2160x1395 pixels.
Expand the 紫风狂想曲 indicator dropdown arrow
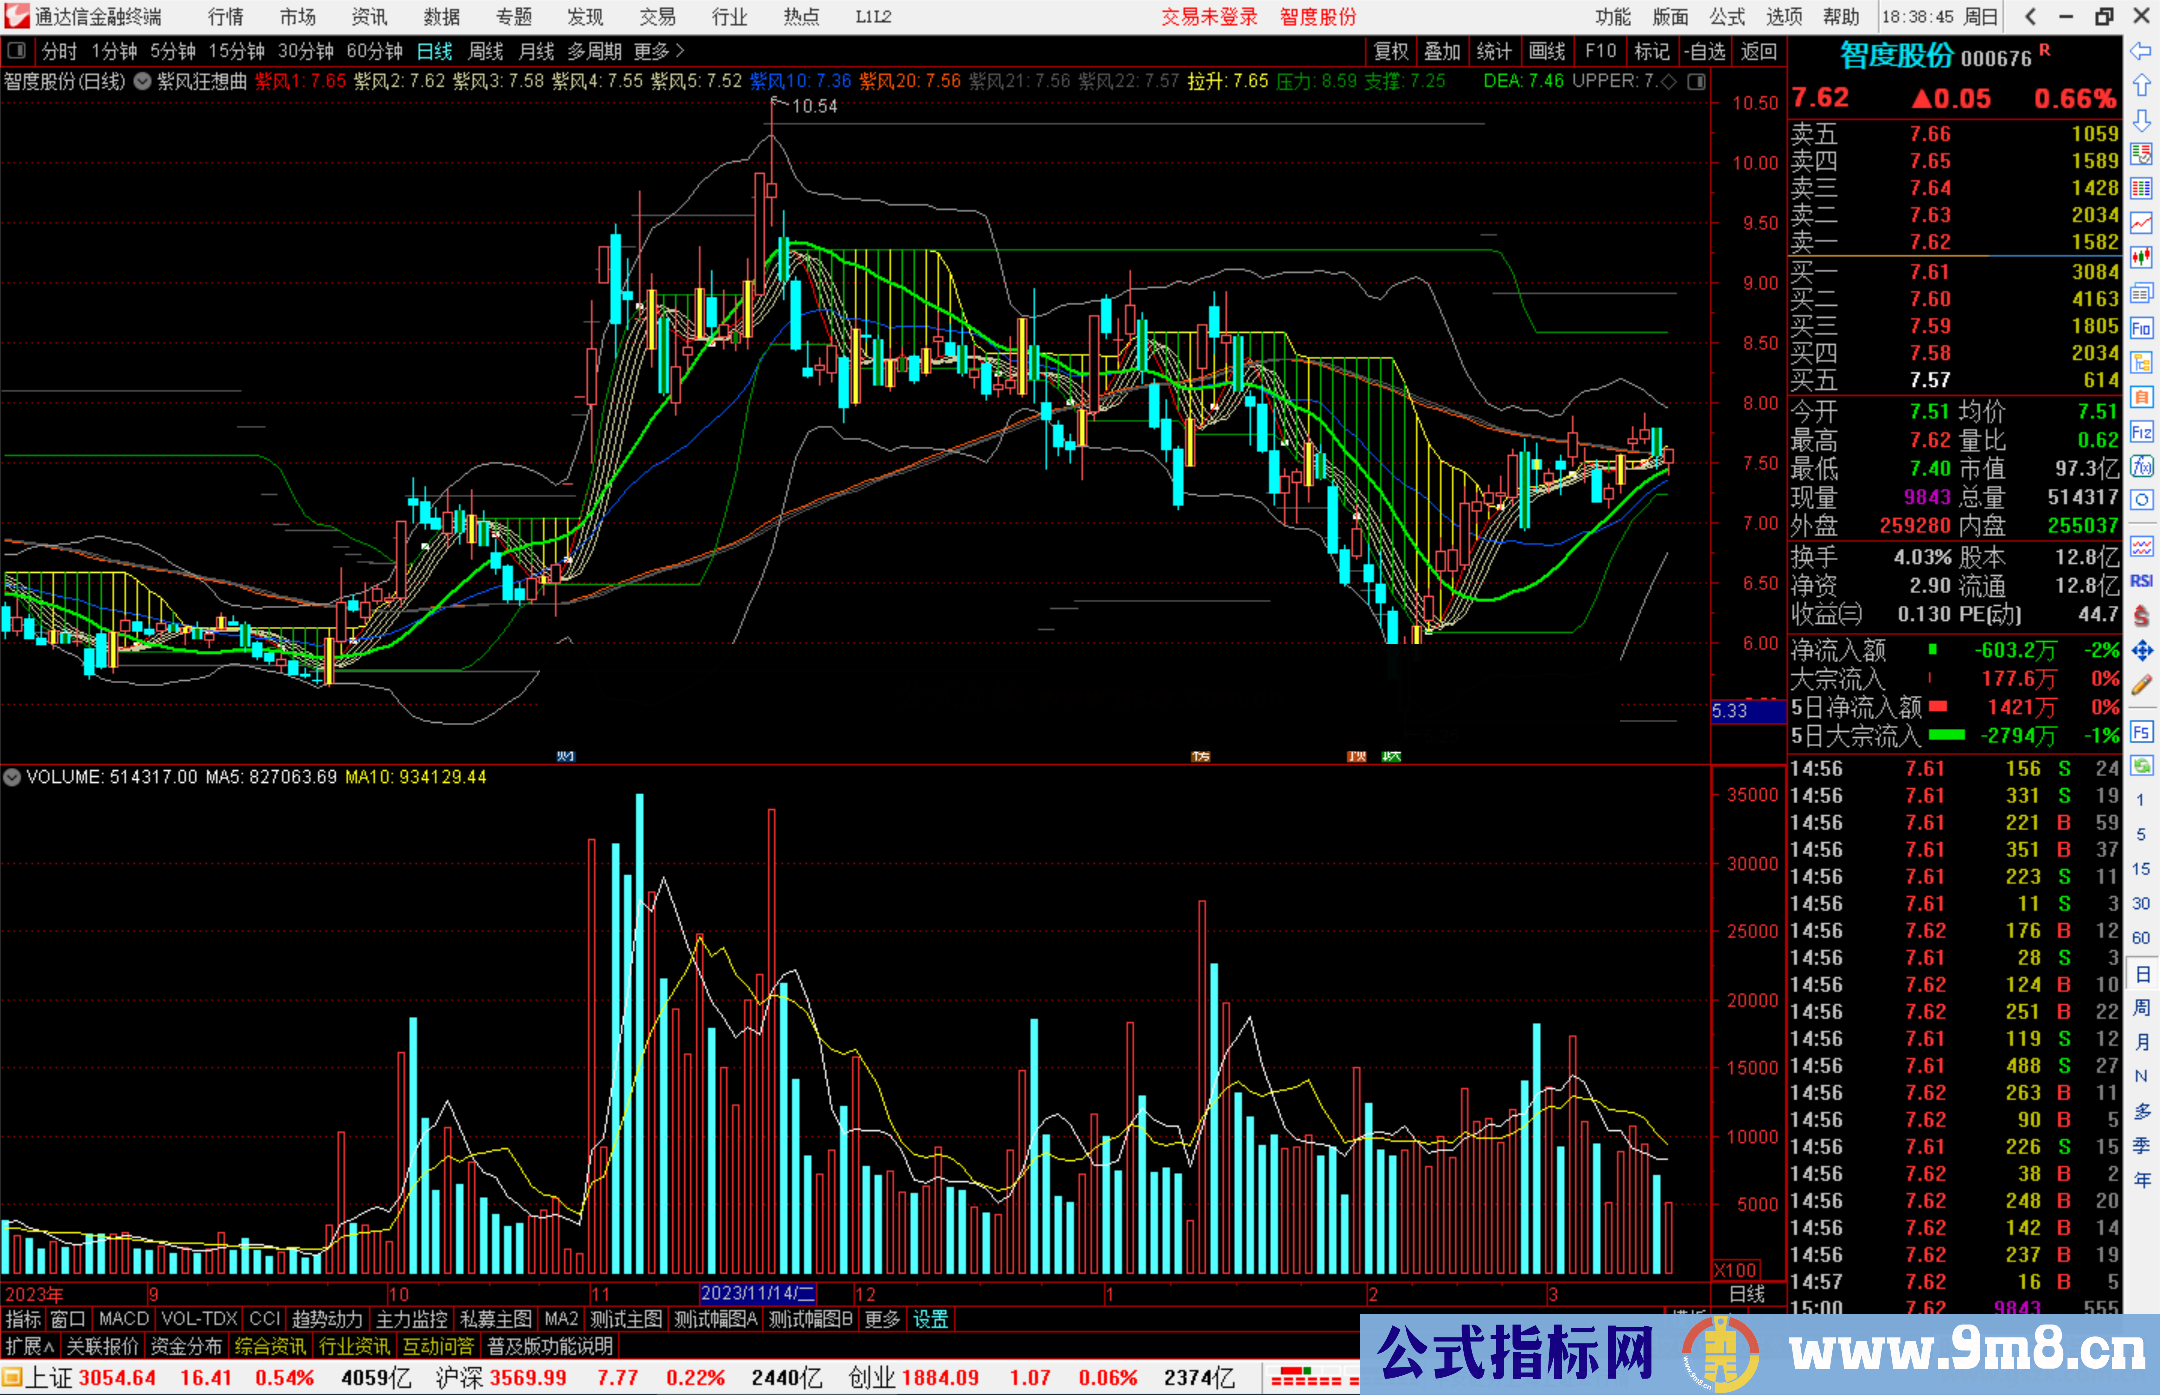tap(143, 81)
